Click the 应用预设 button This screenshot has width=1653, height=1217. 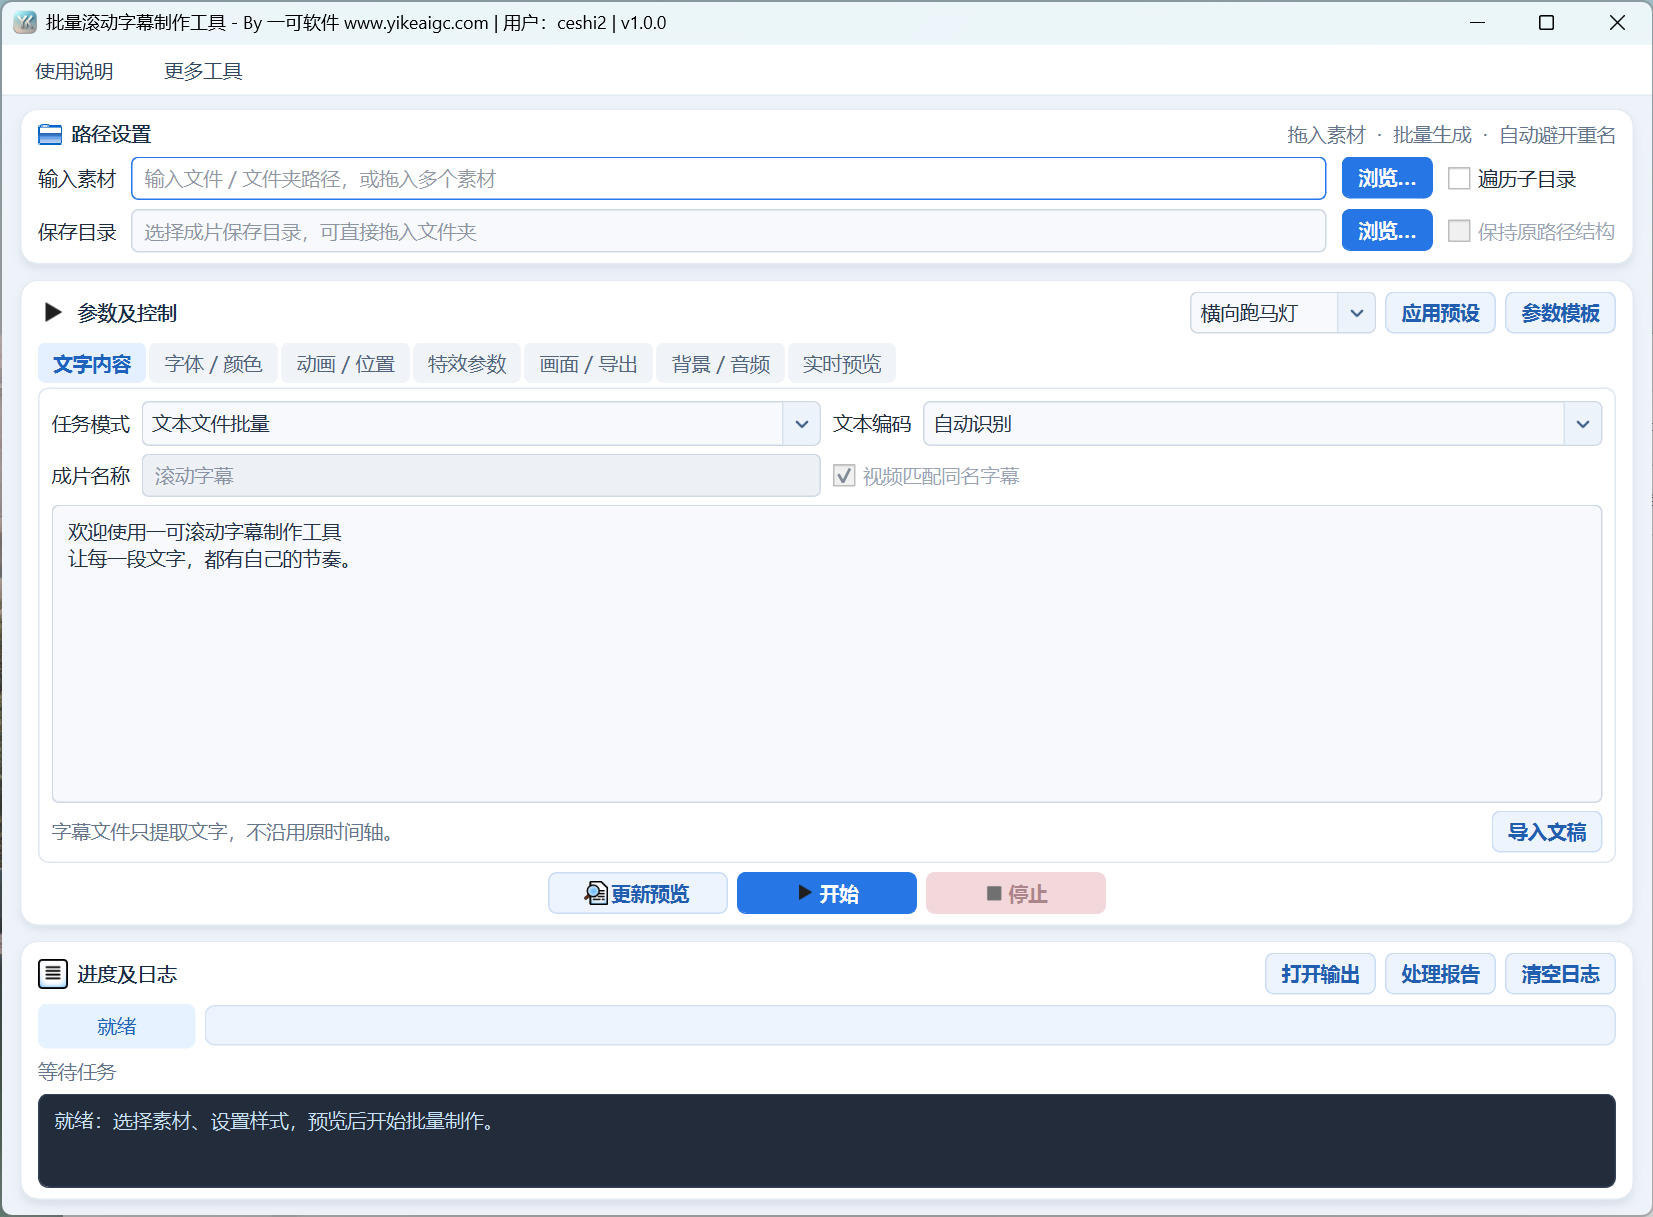(1440, 313)
